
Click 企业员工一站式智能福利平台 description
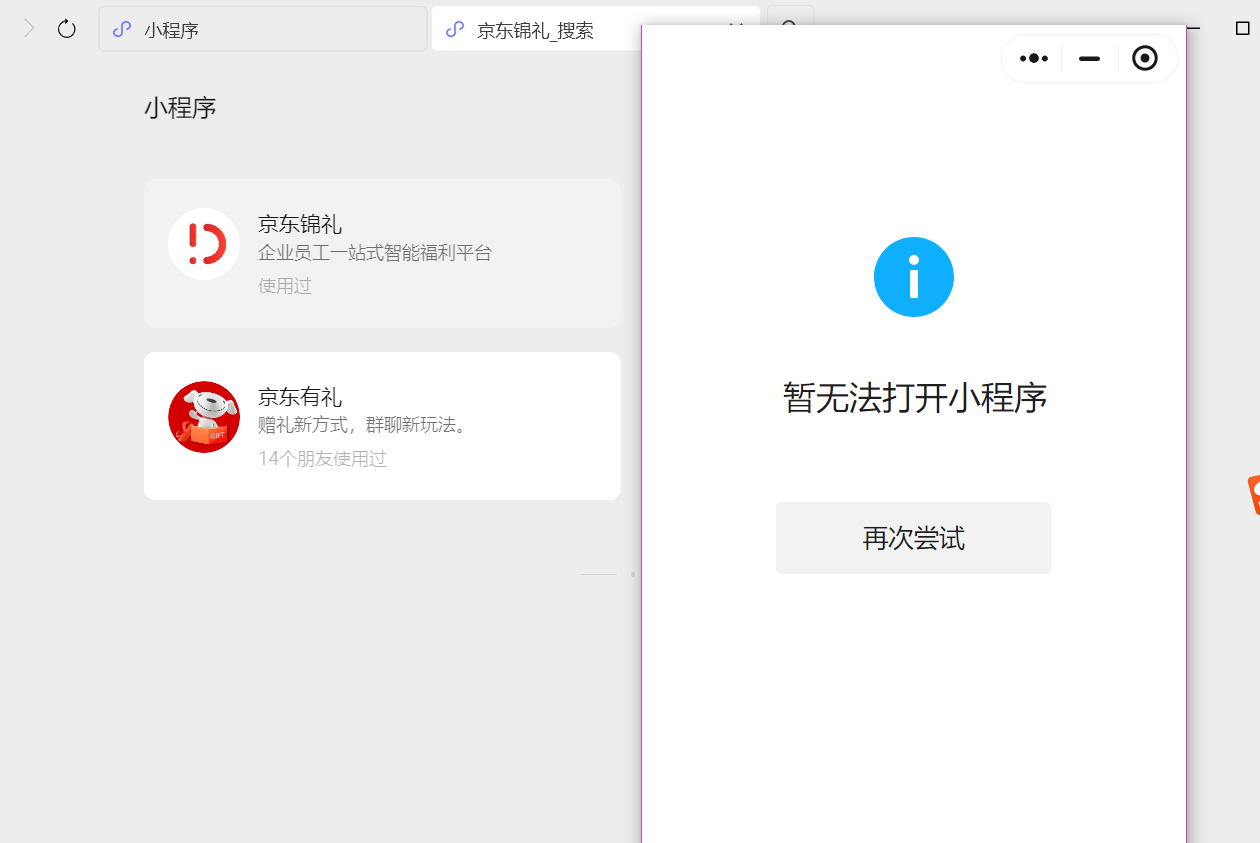[x=375, y=253]
